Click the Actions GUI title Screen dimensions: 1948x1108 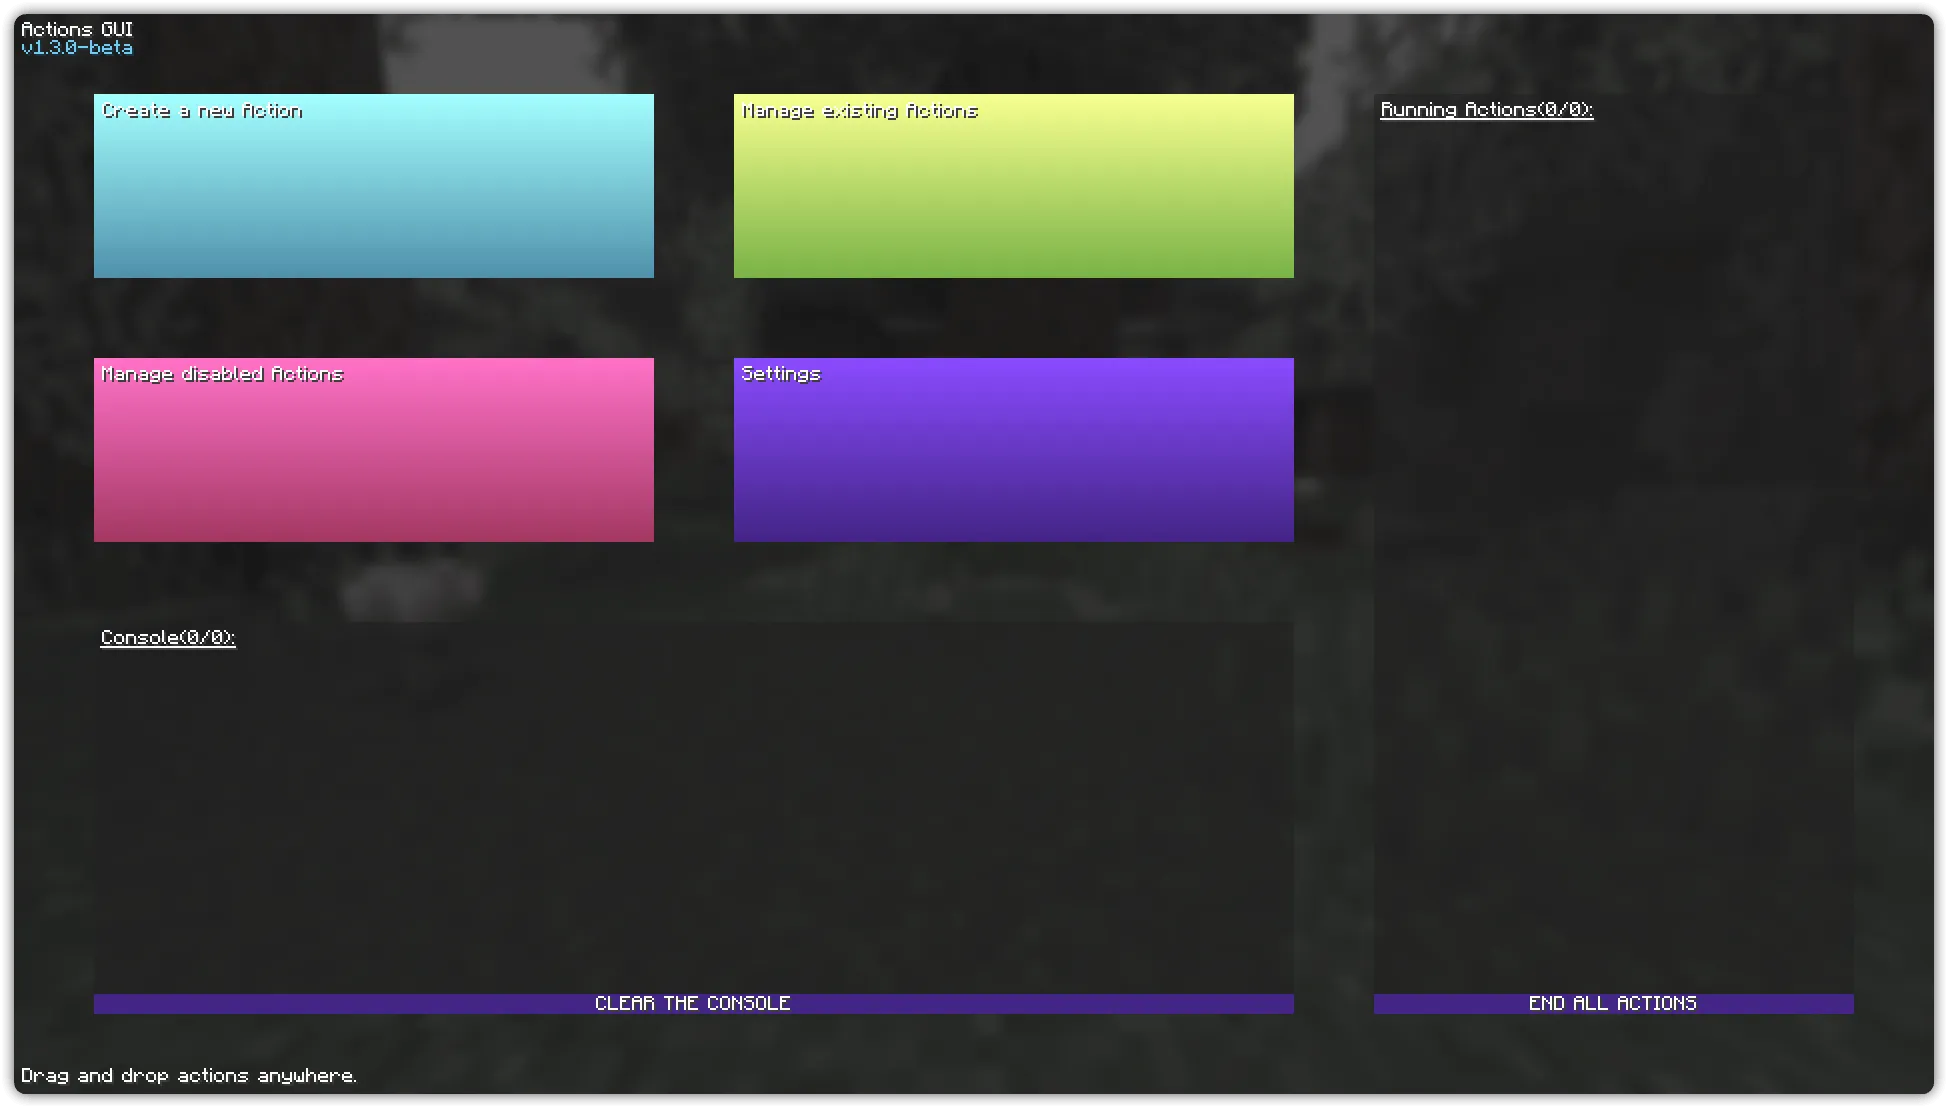click(x=77, y=28)
